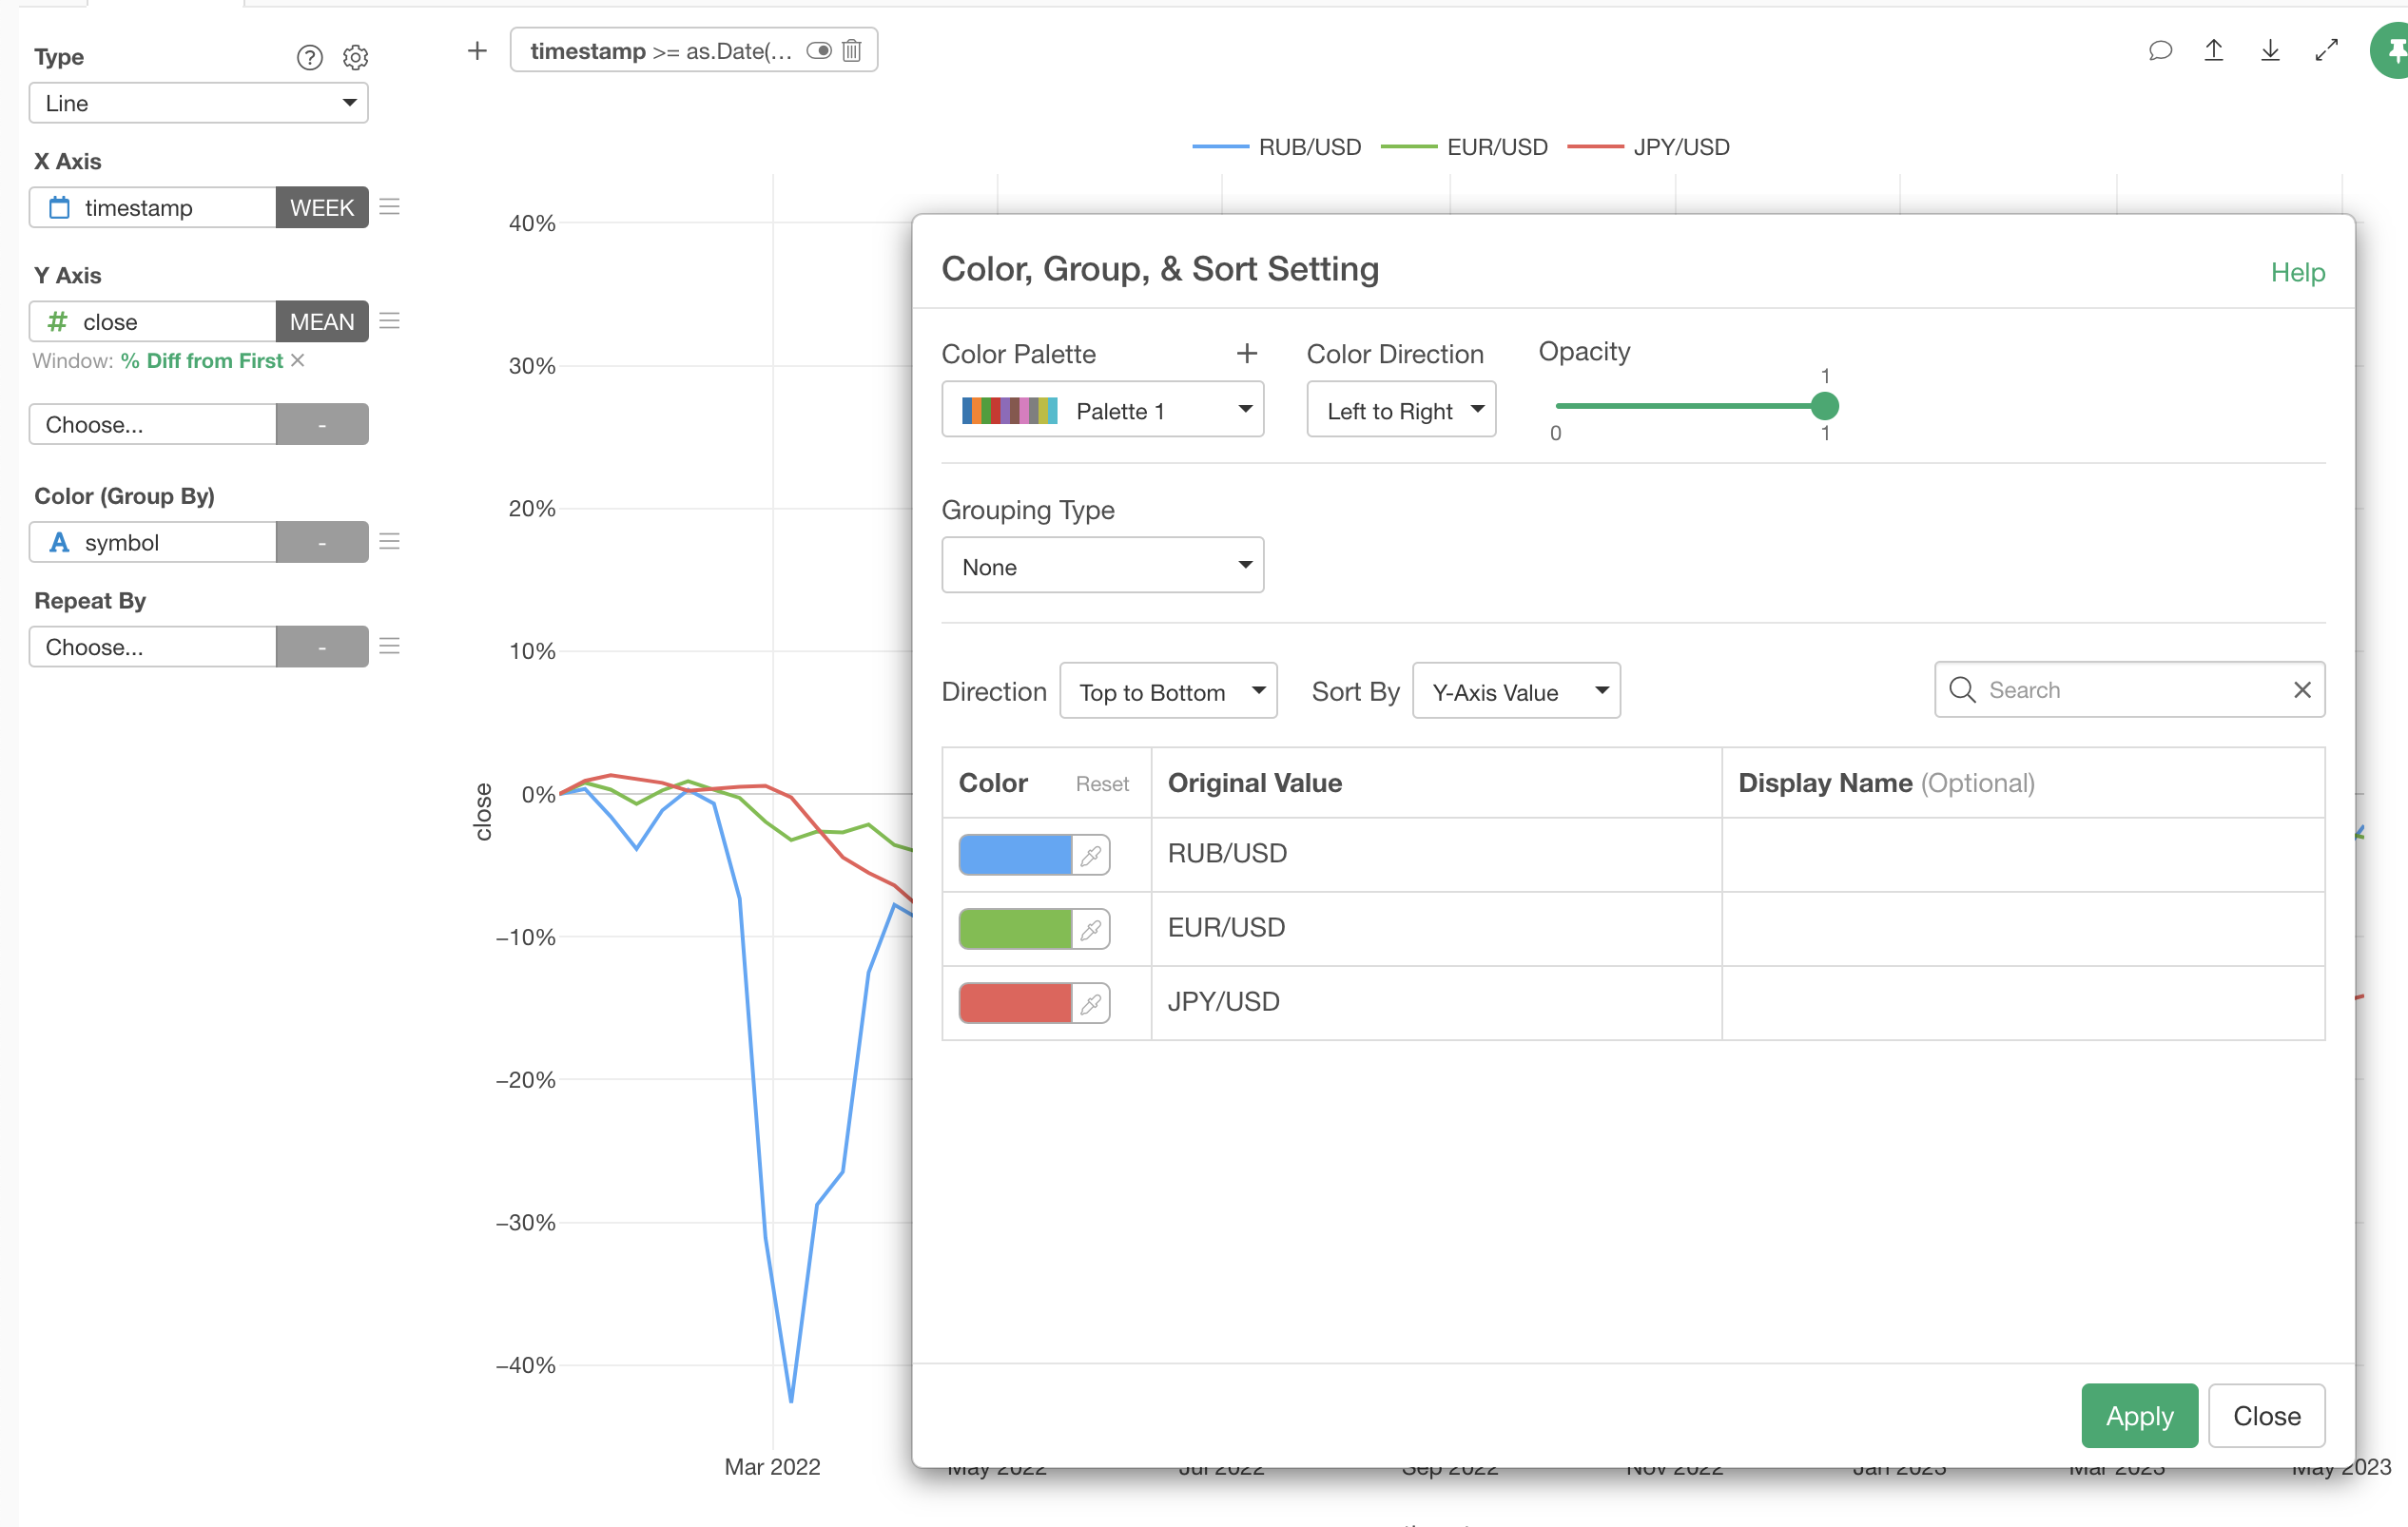Open the symbol color column selector

pyautogui.click(x=153, y=542)
